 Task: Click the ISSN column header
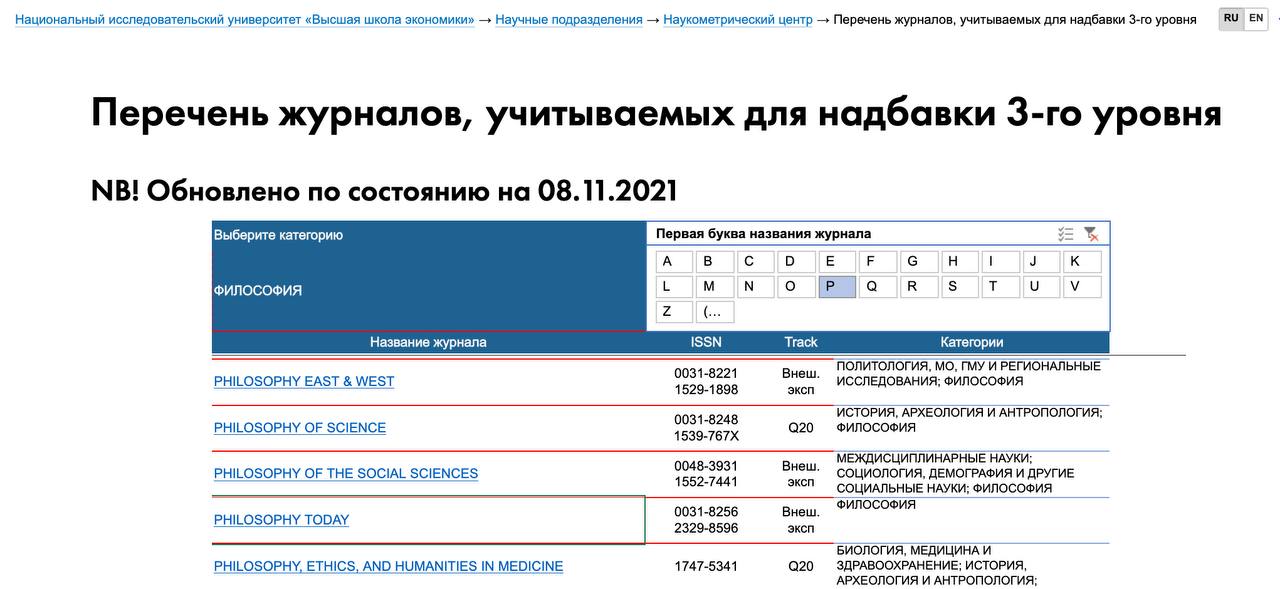706,342
